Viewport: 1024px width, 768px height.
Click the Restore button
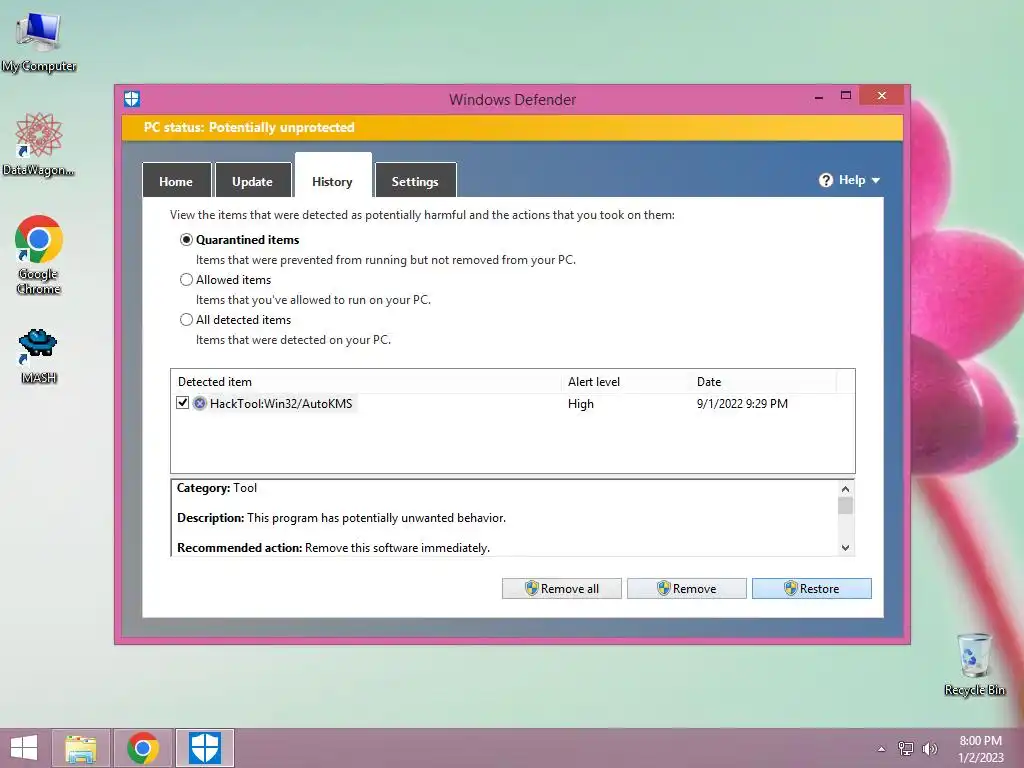pos(812,588)
